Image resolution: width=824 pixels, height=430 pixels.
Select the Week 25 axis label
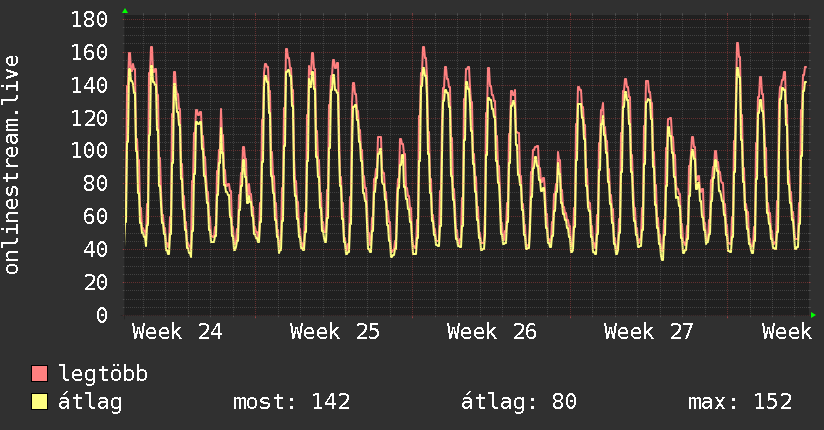(335, 332)
